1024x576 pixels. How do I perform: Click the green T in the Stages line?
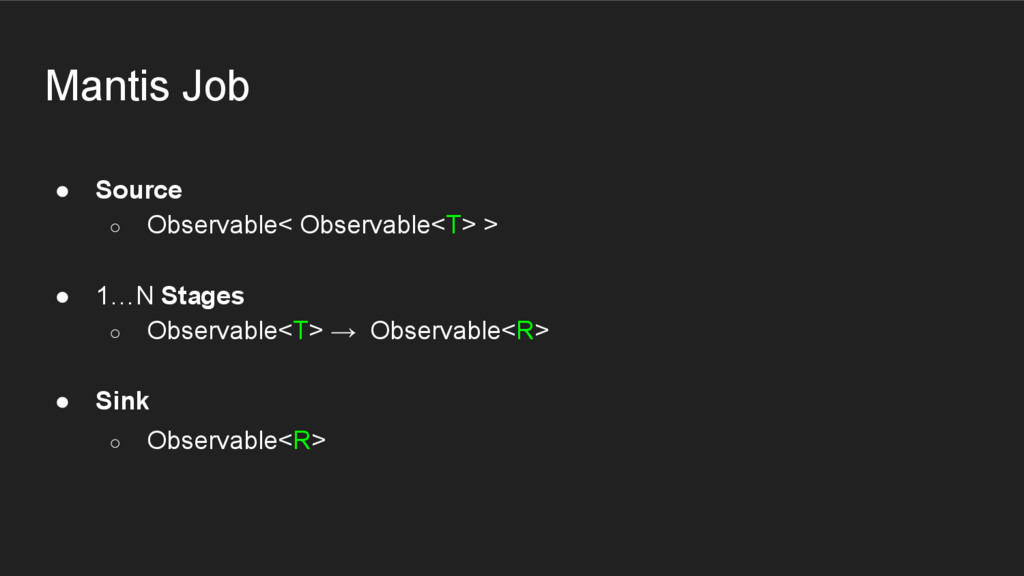point(301,331)
